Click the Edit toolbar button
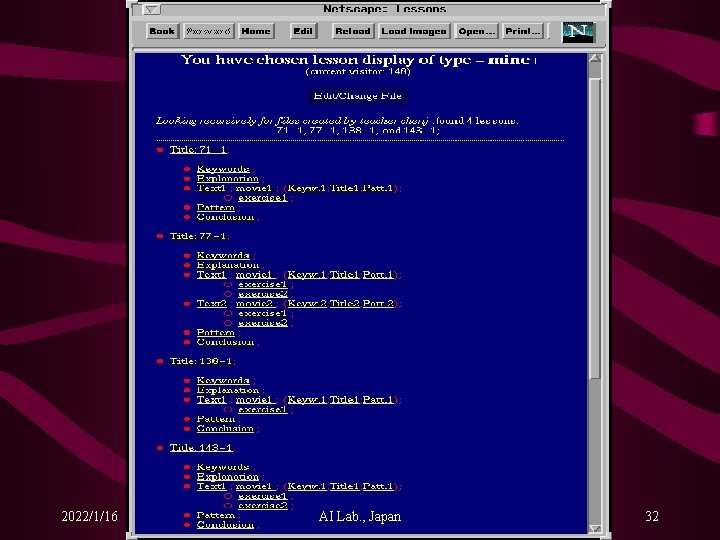The height and width of the screenshot is (540, 720). click(303, 31)
